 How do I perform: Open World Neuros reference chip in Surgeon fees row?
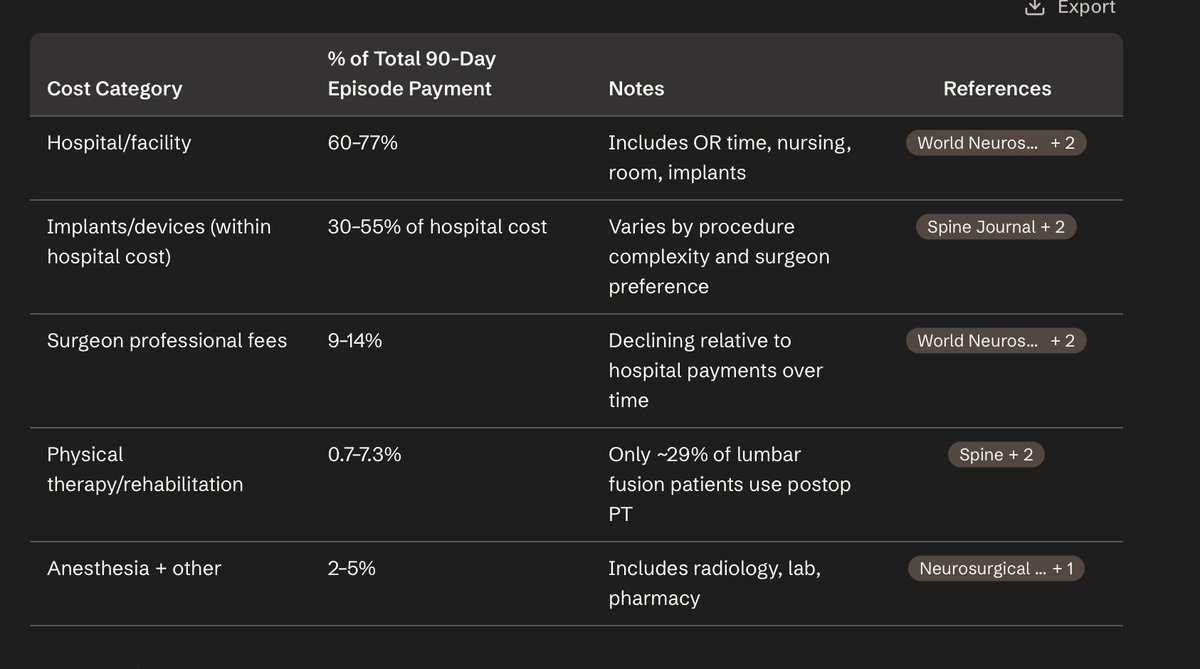[x=996, y=341]
